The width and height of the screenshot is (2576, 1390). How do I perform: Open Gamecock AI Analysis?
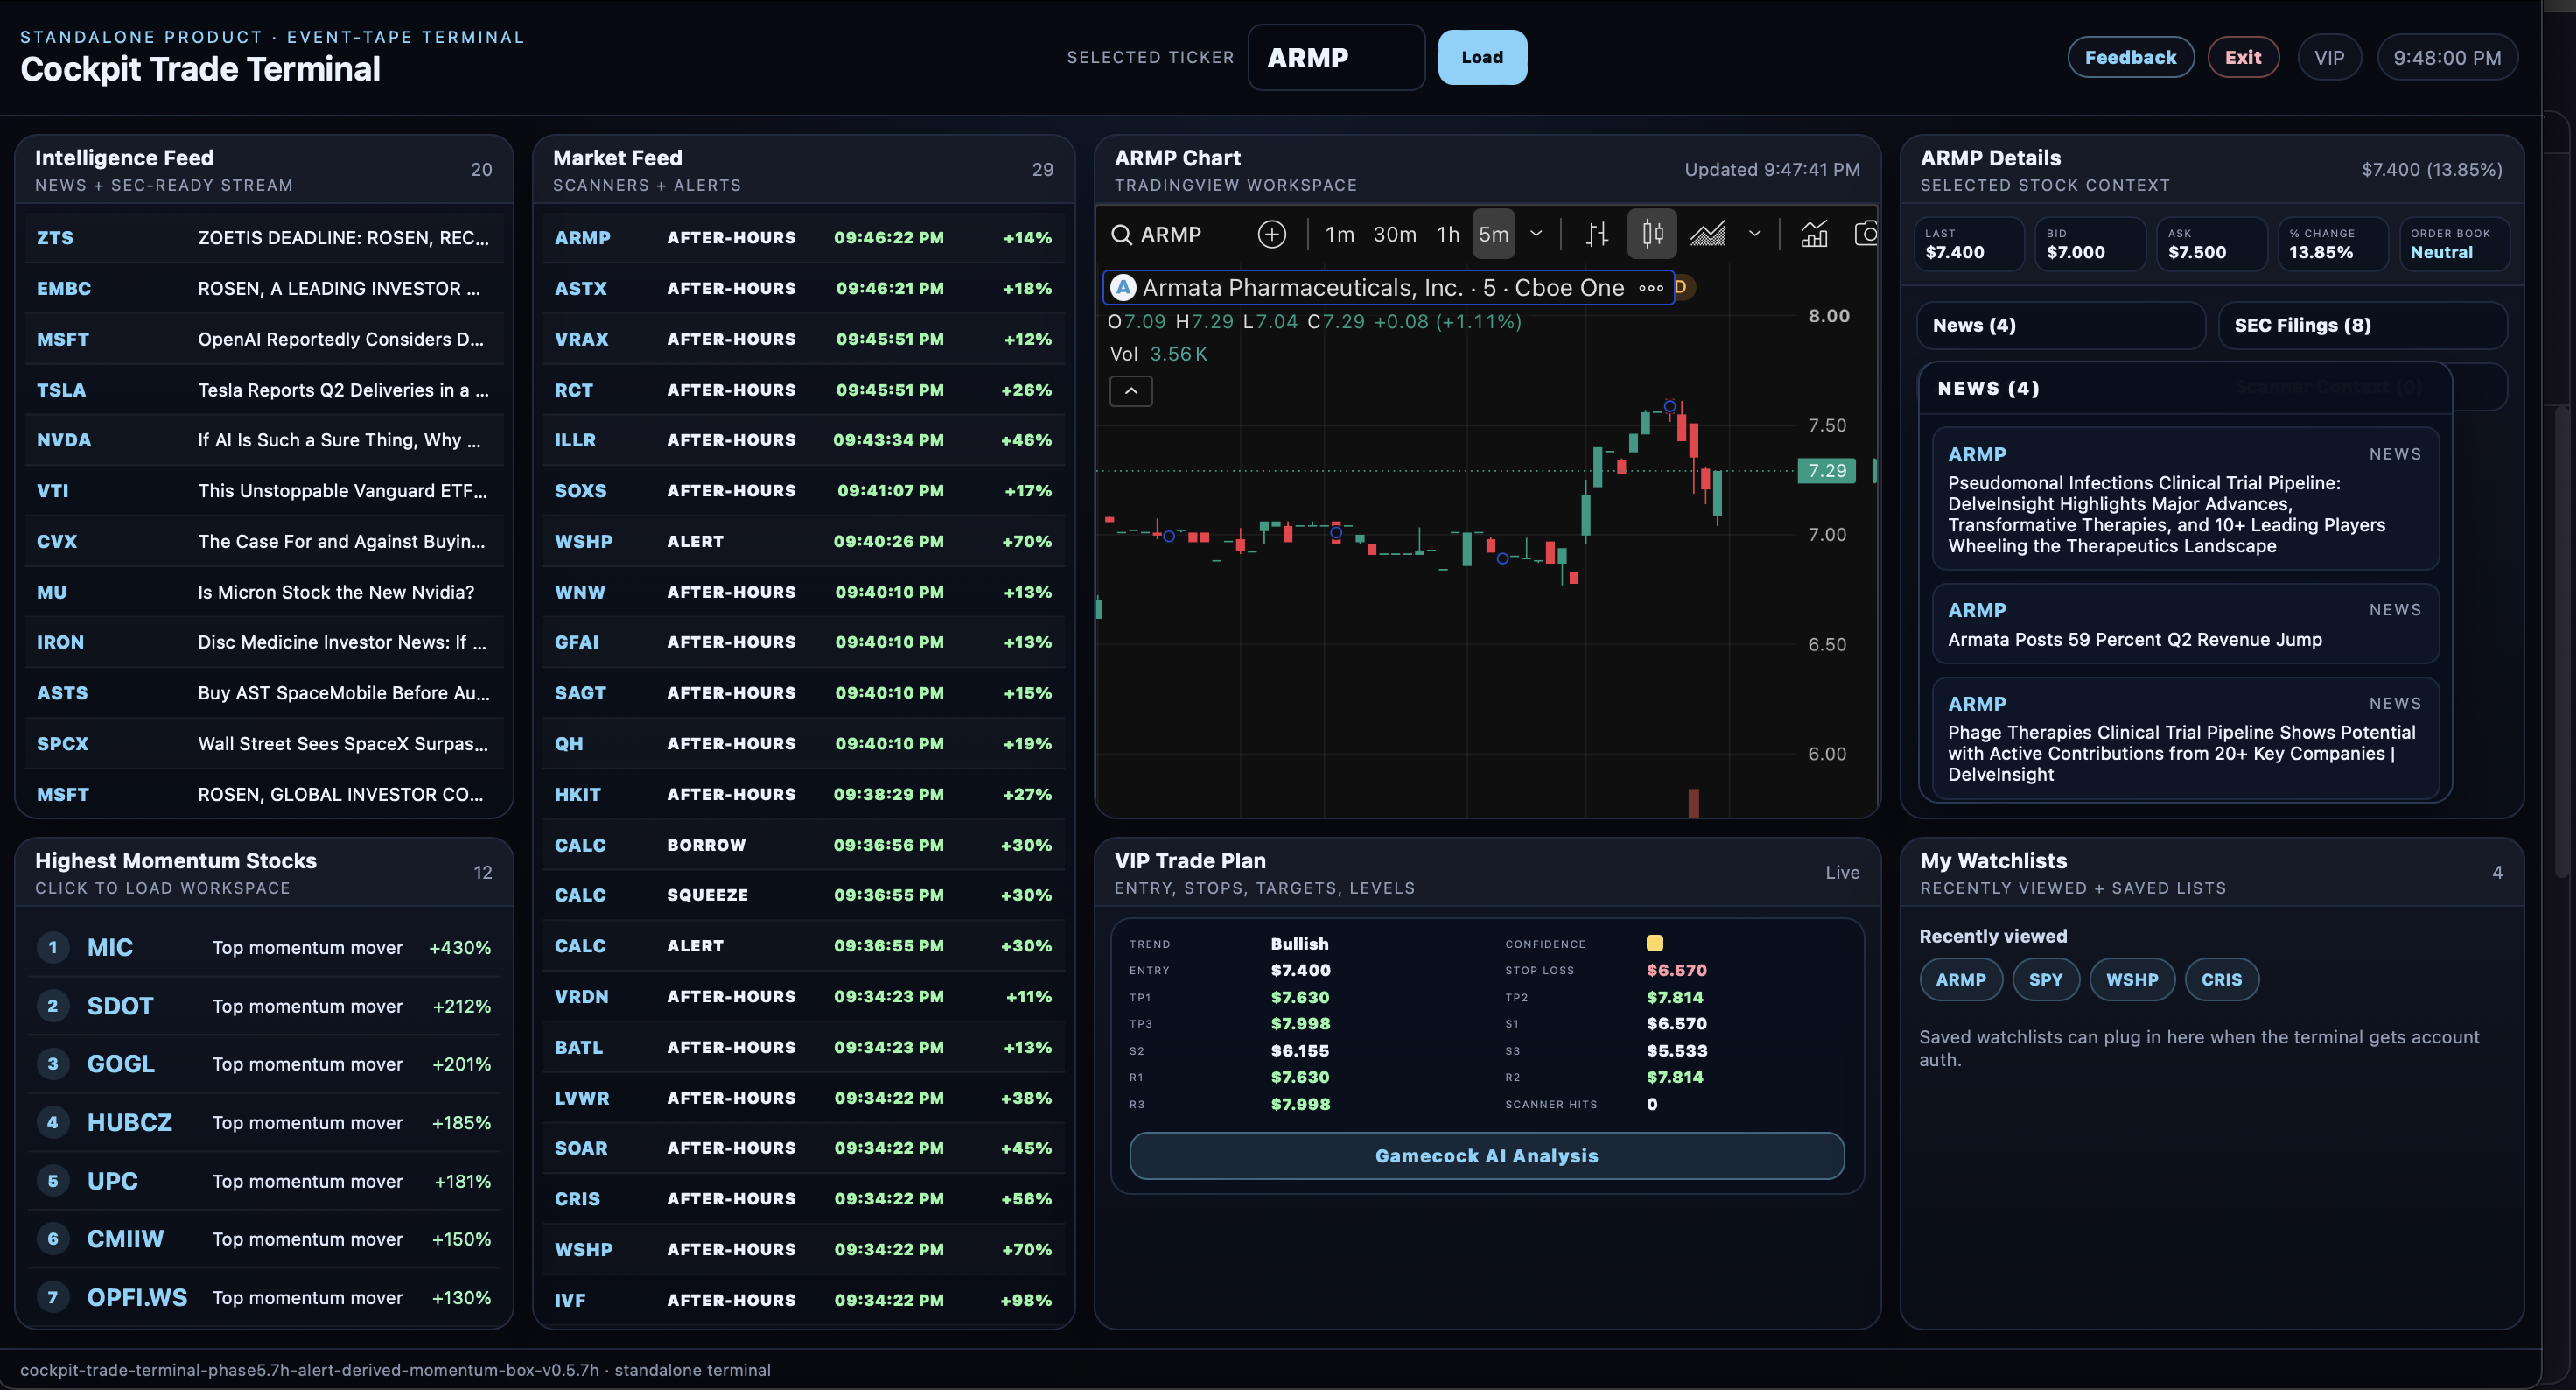coord(1487,1156)
